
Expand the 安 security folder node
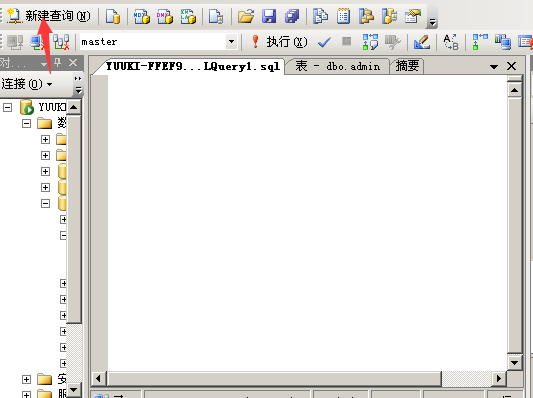[x=27, y=379]
